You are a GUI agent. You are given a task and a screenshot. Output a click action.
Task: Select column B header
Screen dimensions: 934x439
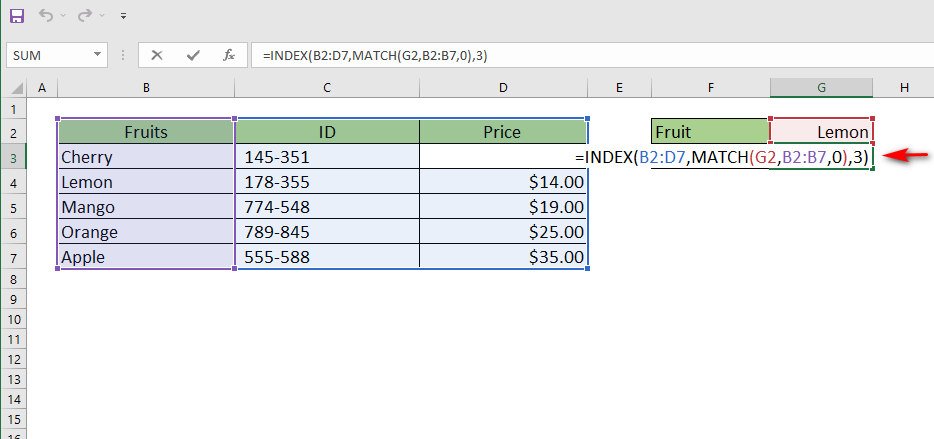(146, 88)
